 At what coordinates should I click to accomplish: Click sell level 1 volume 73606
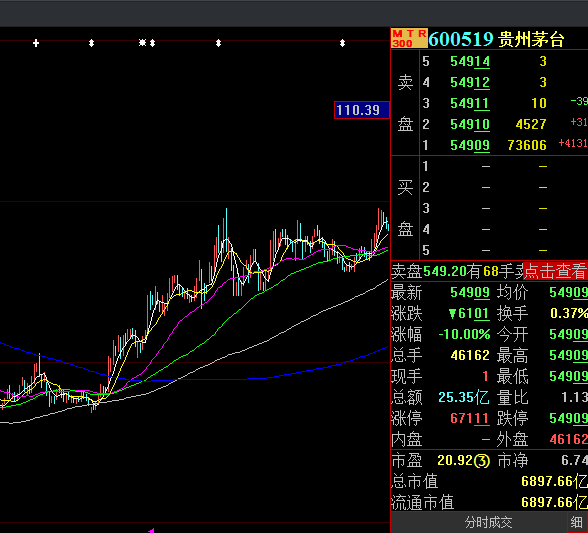click(527, 145)
